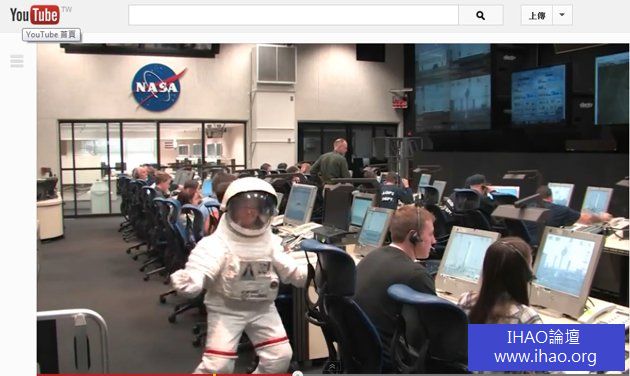The height and width of the screenshot is (376, 630).
Task: Click the round scrubber handle on progress bar
Action: click(x=297, y=374)
